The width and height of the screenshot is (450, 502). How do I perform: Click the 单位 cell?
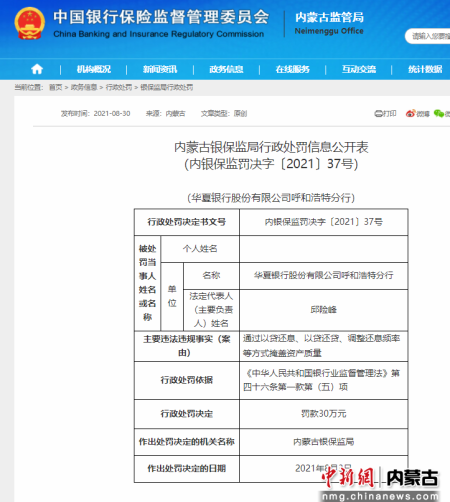click(x=172, y=296)
